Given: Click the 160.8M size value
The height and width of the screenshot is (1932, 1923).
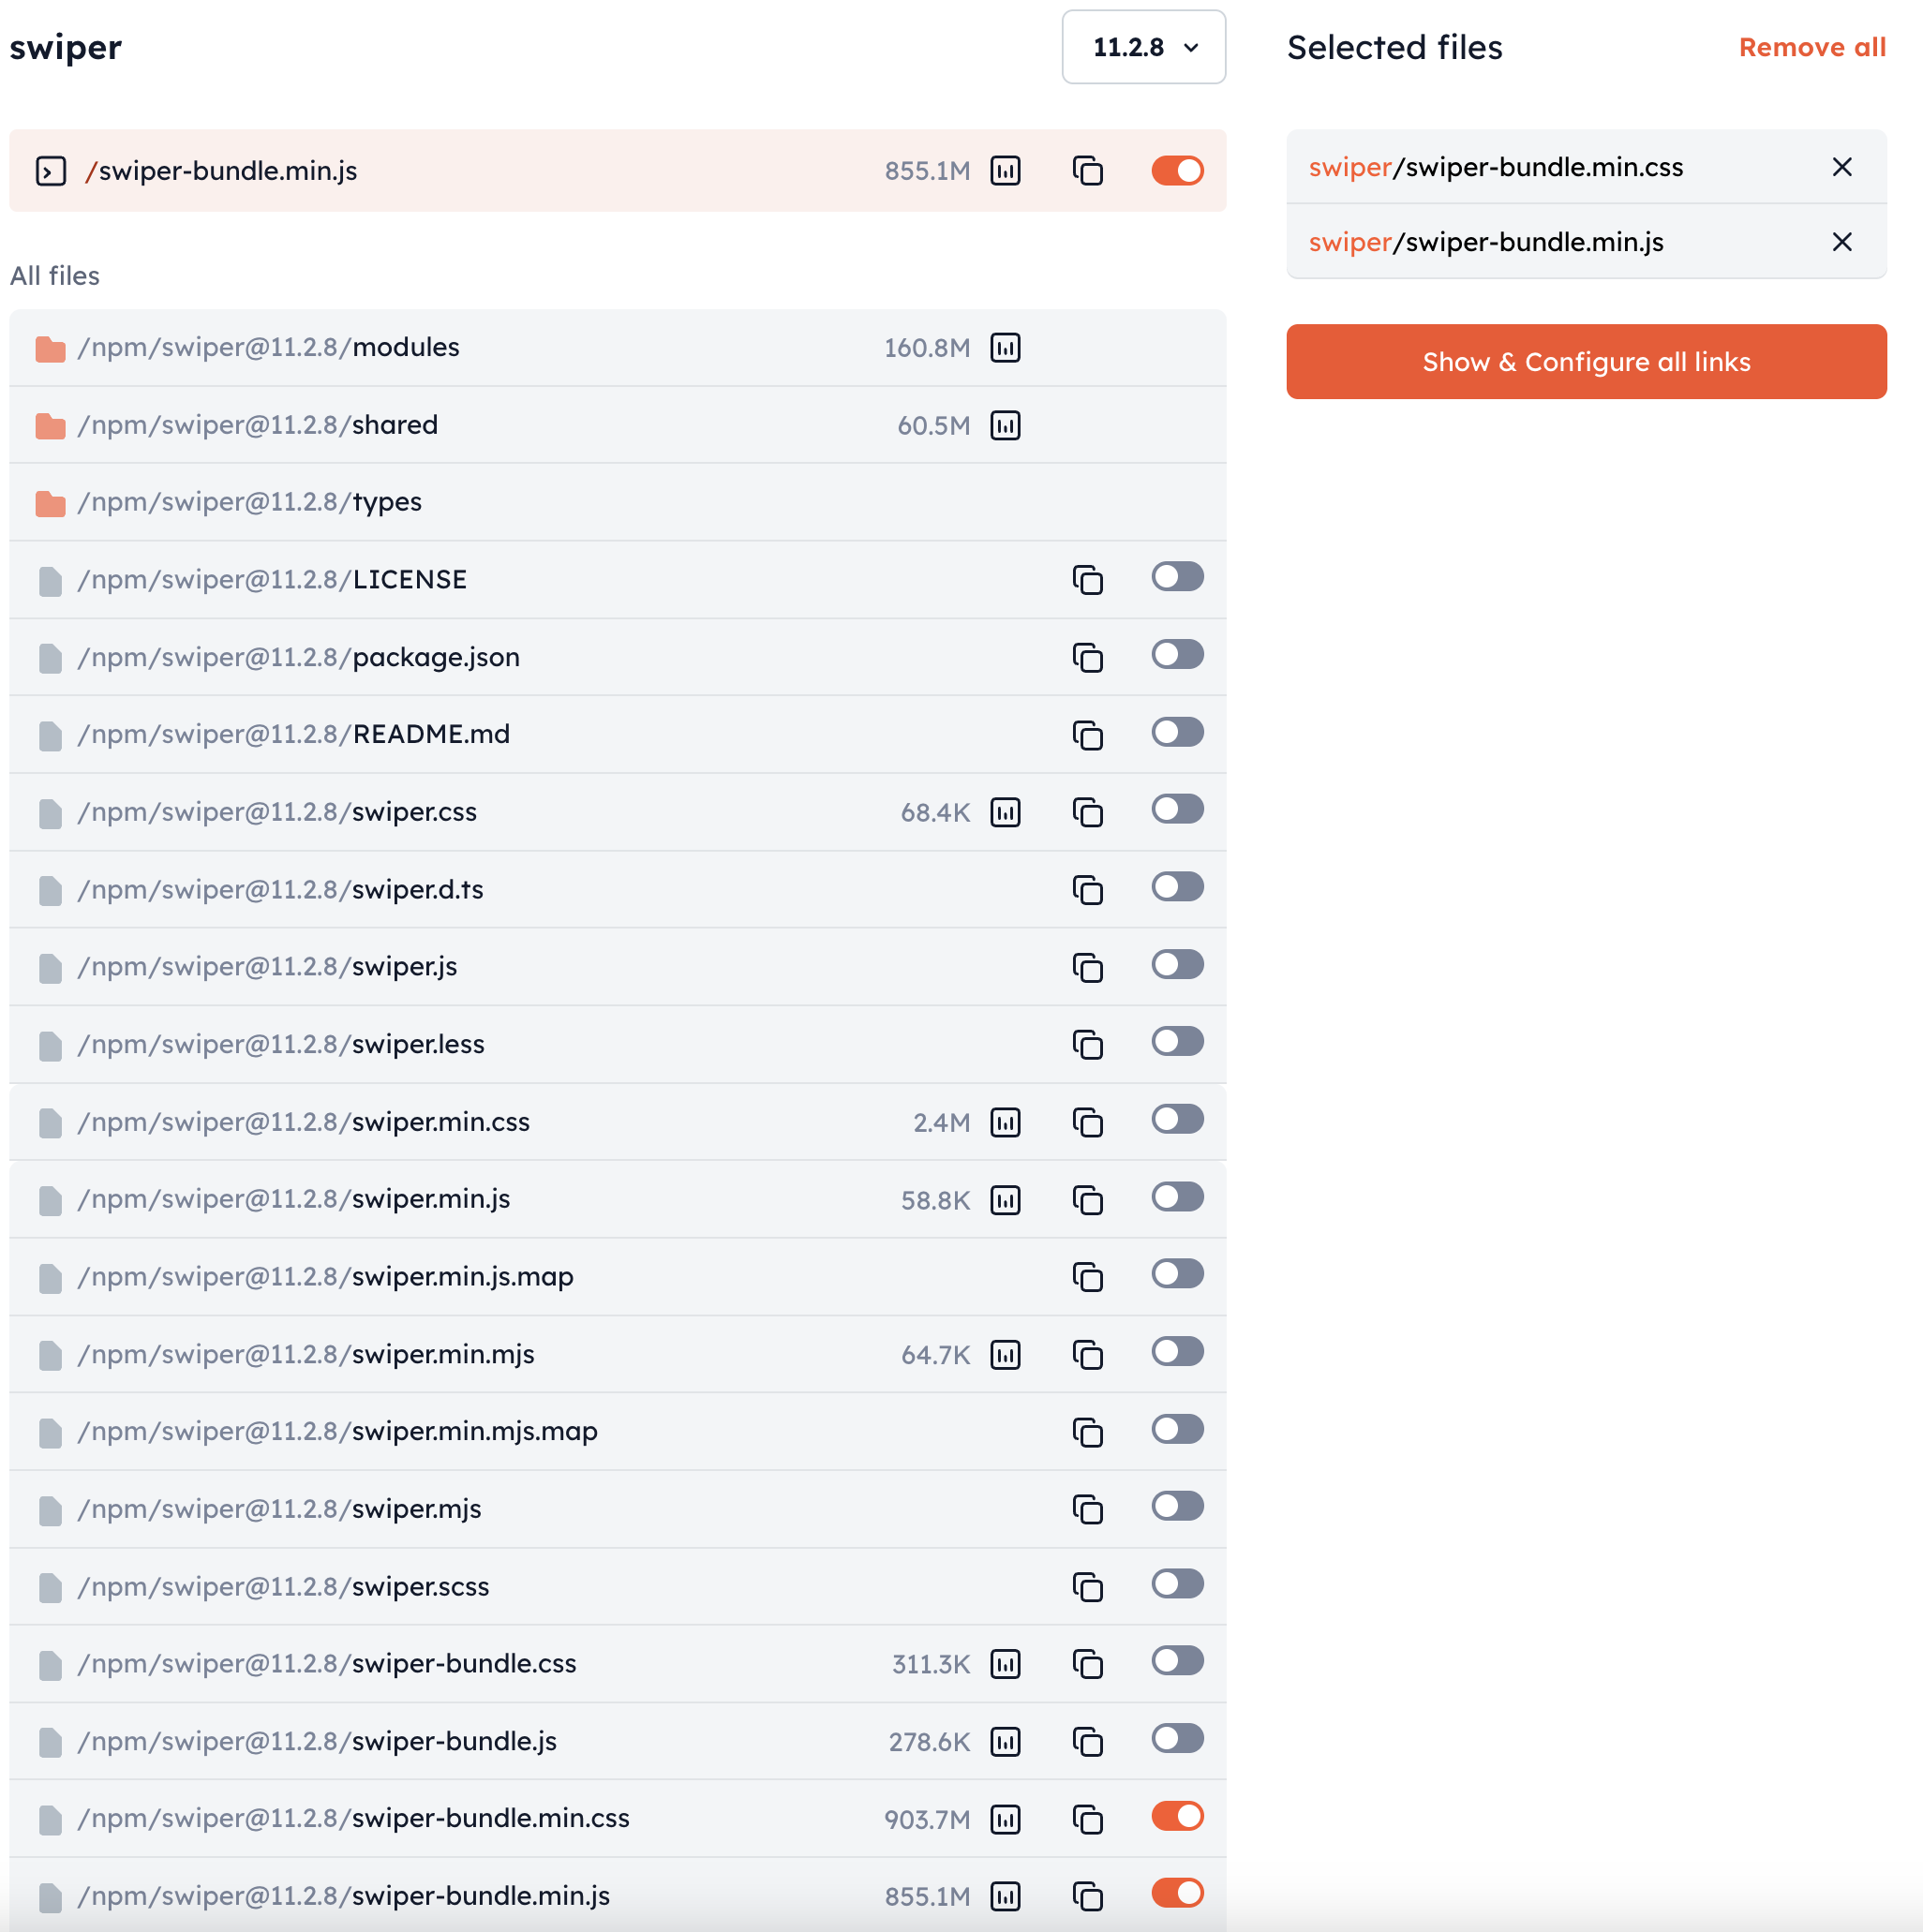Looking at the screenshot, I should (927, 348).
